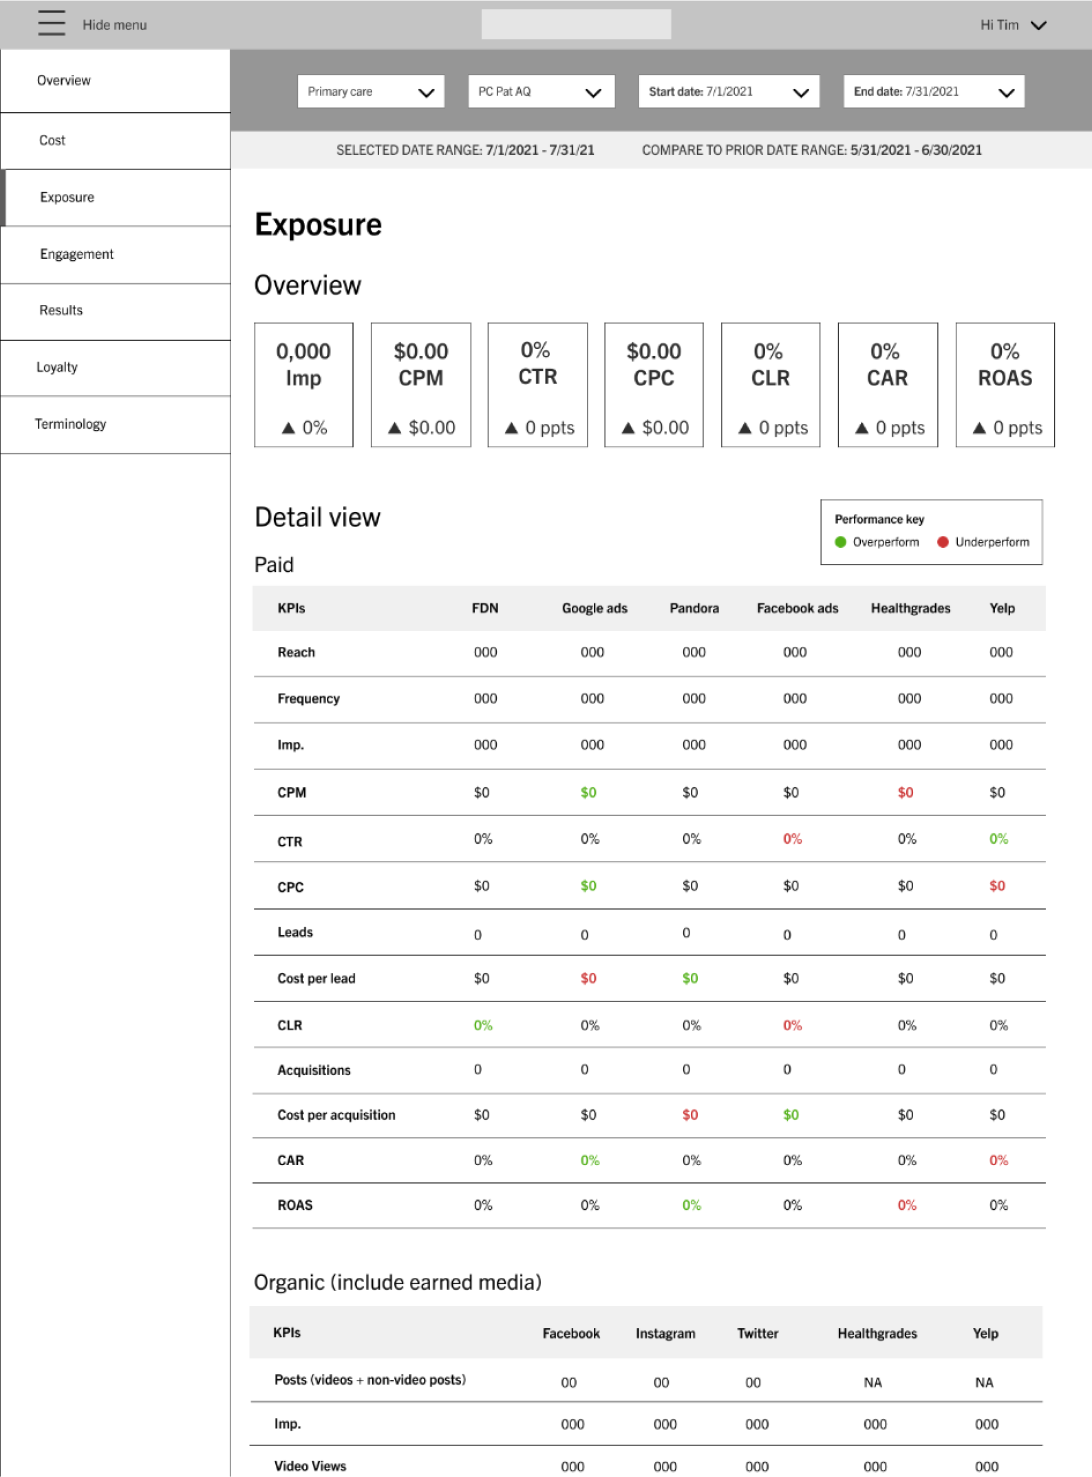
Task: Switch to the Results page
Action: [115, 311]
